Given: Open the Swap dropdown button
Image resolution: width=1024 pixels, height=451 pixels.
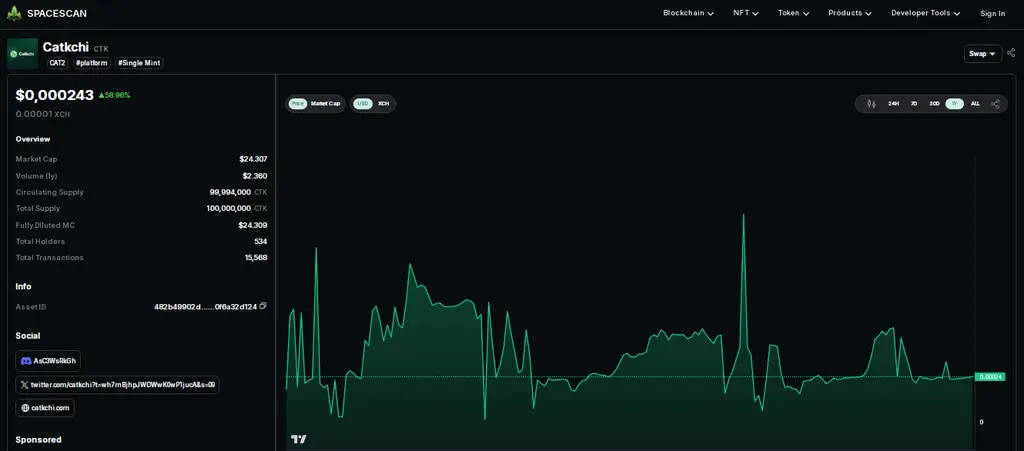Looking at the screenshot, I should point(983,54).
